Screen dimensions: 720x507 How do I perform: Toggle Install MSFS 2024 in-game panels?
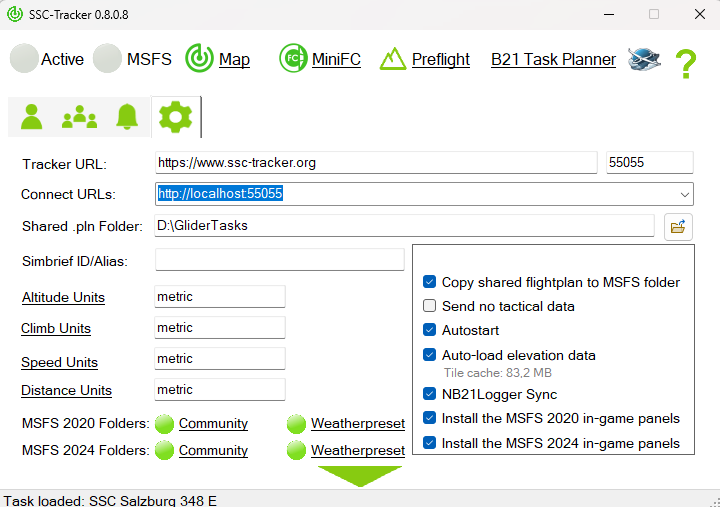(x=429, y=443)
